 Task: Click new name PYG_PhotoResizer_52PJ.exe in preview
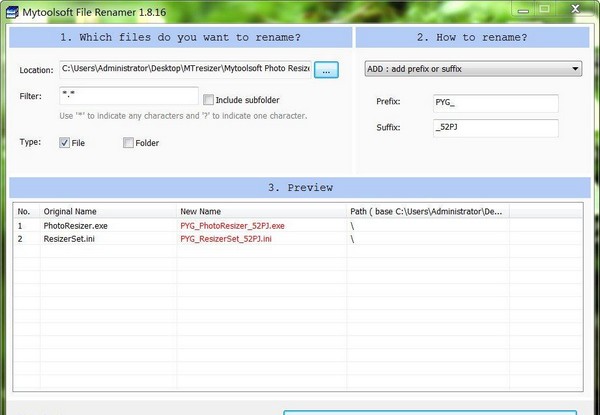(232, 226)
